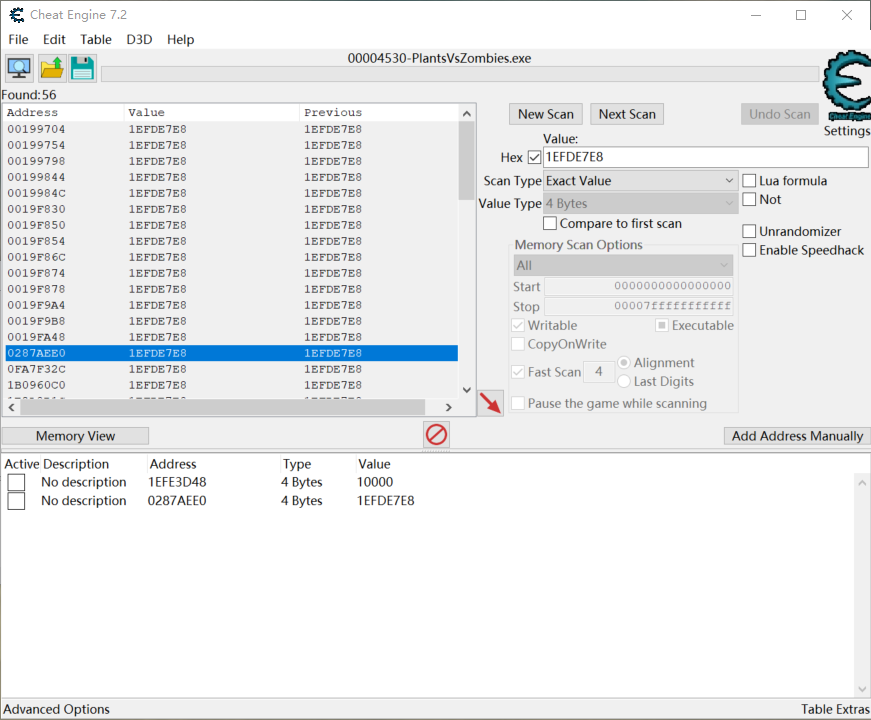Click the Description column header in table
This screenshot has width=871, height=720.
coord(76,464)
